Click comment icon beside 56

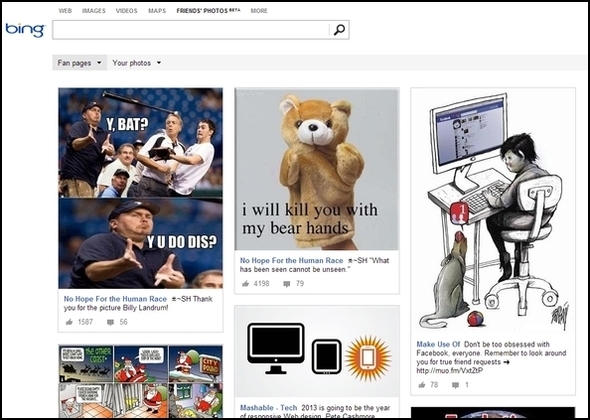[x=110, y=323]
